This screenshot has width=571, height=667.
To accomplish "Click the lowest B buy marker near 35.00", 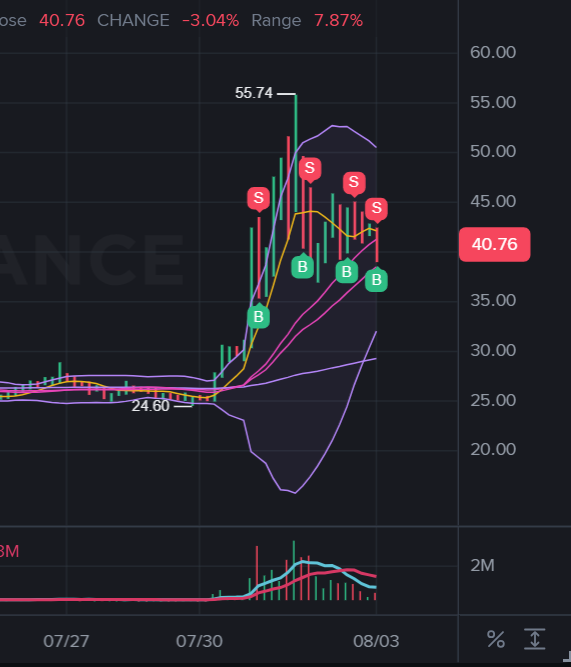I will pyautogui.click(x=259, y=316).
